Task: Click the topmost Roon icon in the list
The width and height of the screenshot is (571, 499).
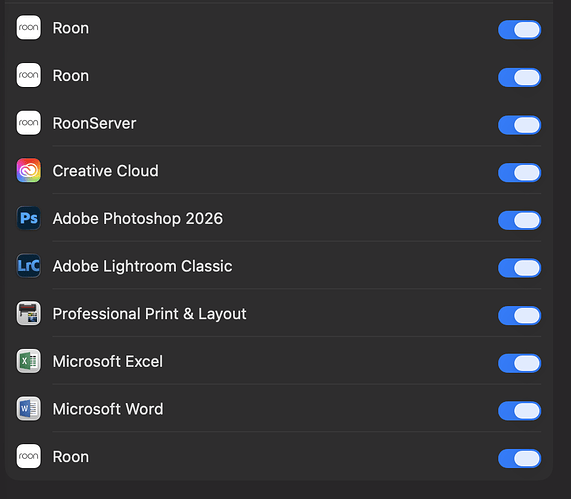Action: point(28,27)
